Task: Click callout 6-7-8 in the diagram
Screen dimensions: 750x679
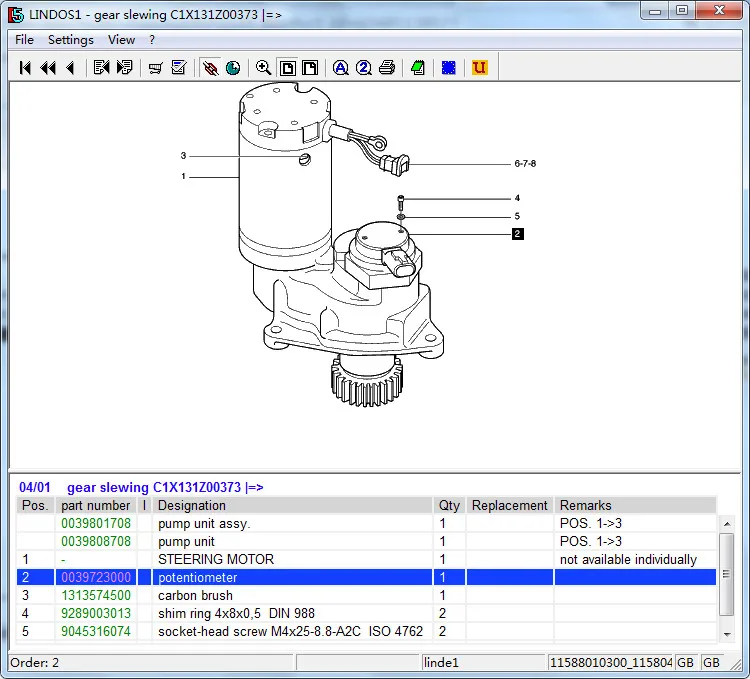Action: 525,164
